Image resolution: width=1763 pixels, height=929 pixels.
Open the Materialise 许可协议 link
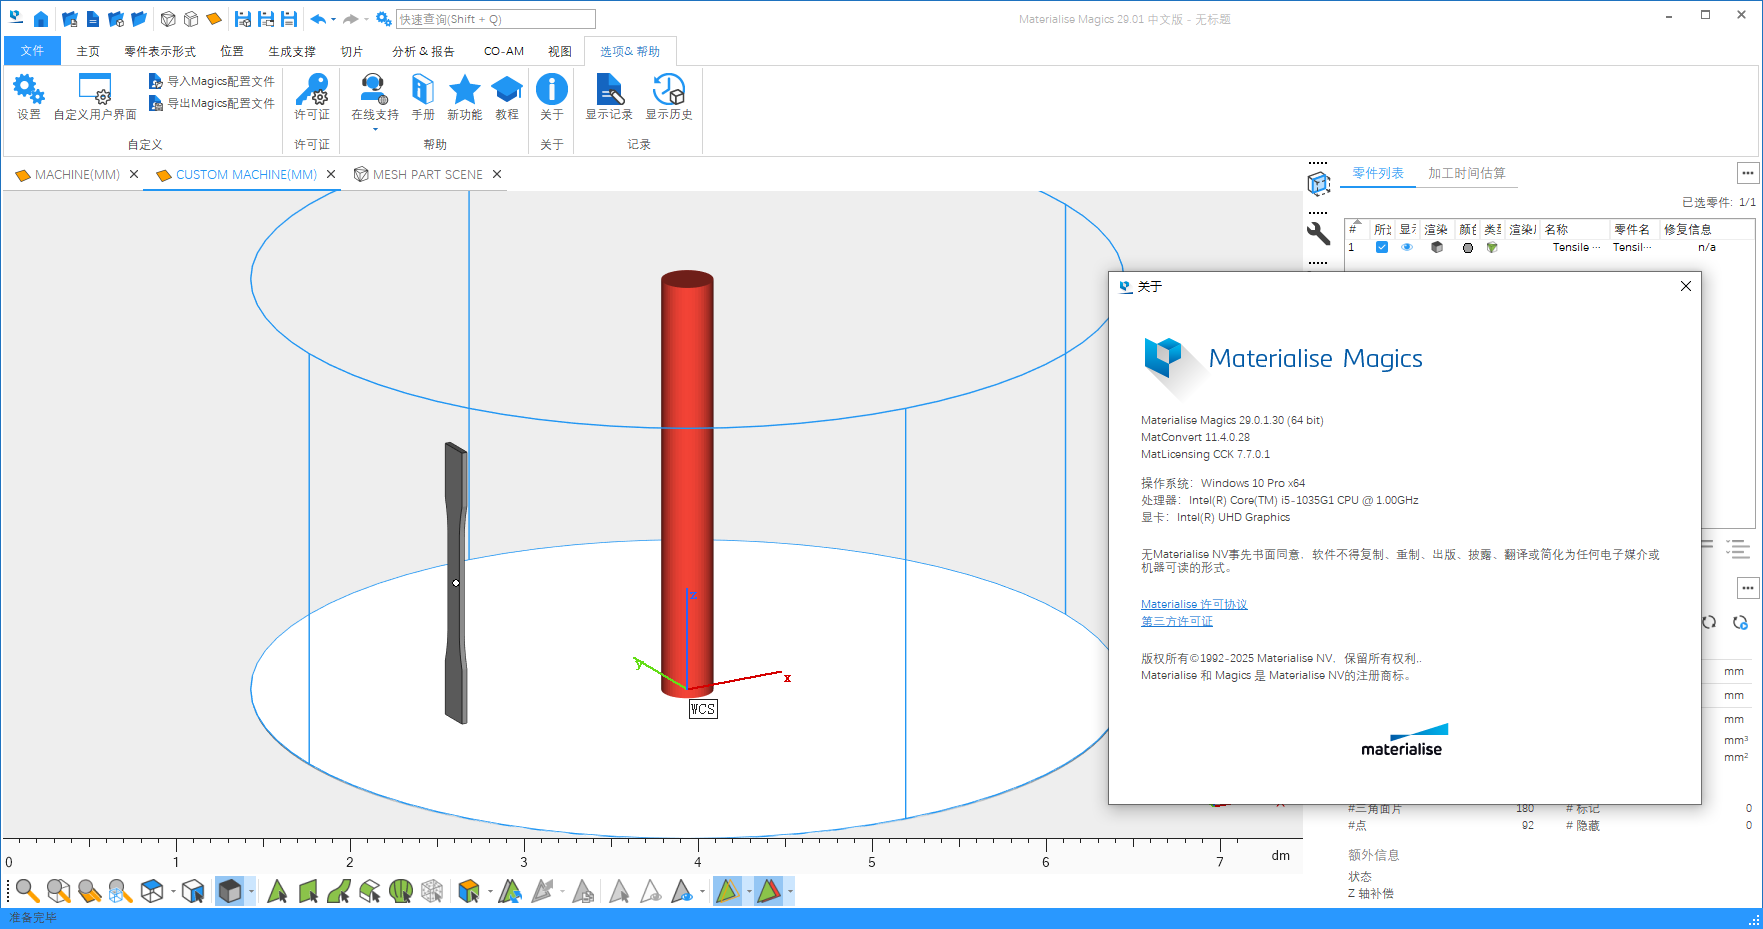(x=1193, y=604)
